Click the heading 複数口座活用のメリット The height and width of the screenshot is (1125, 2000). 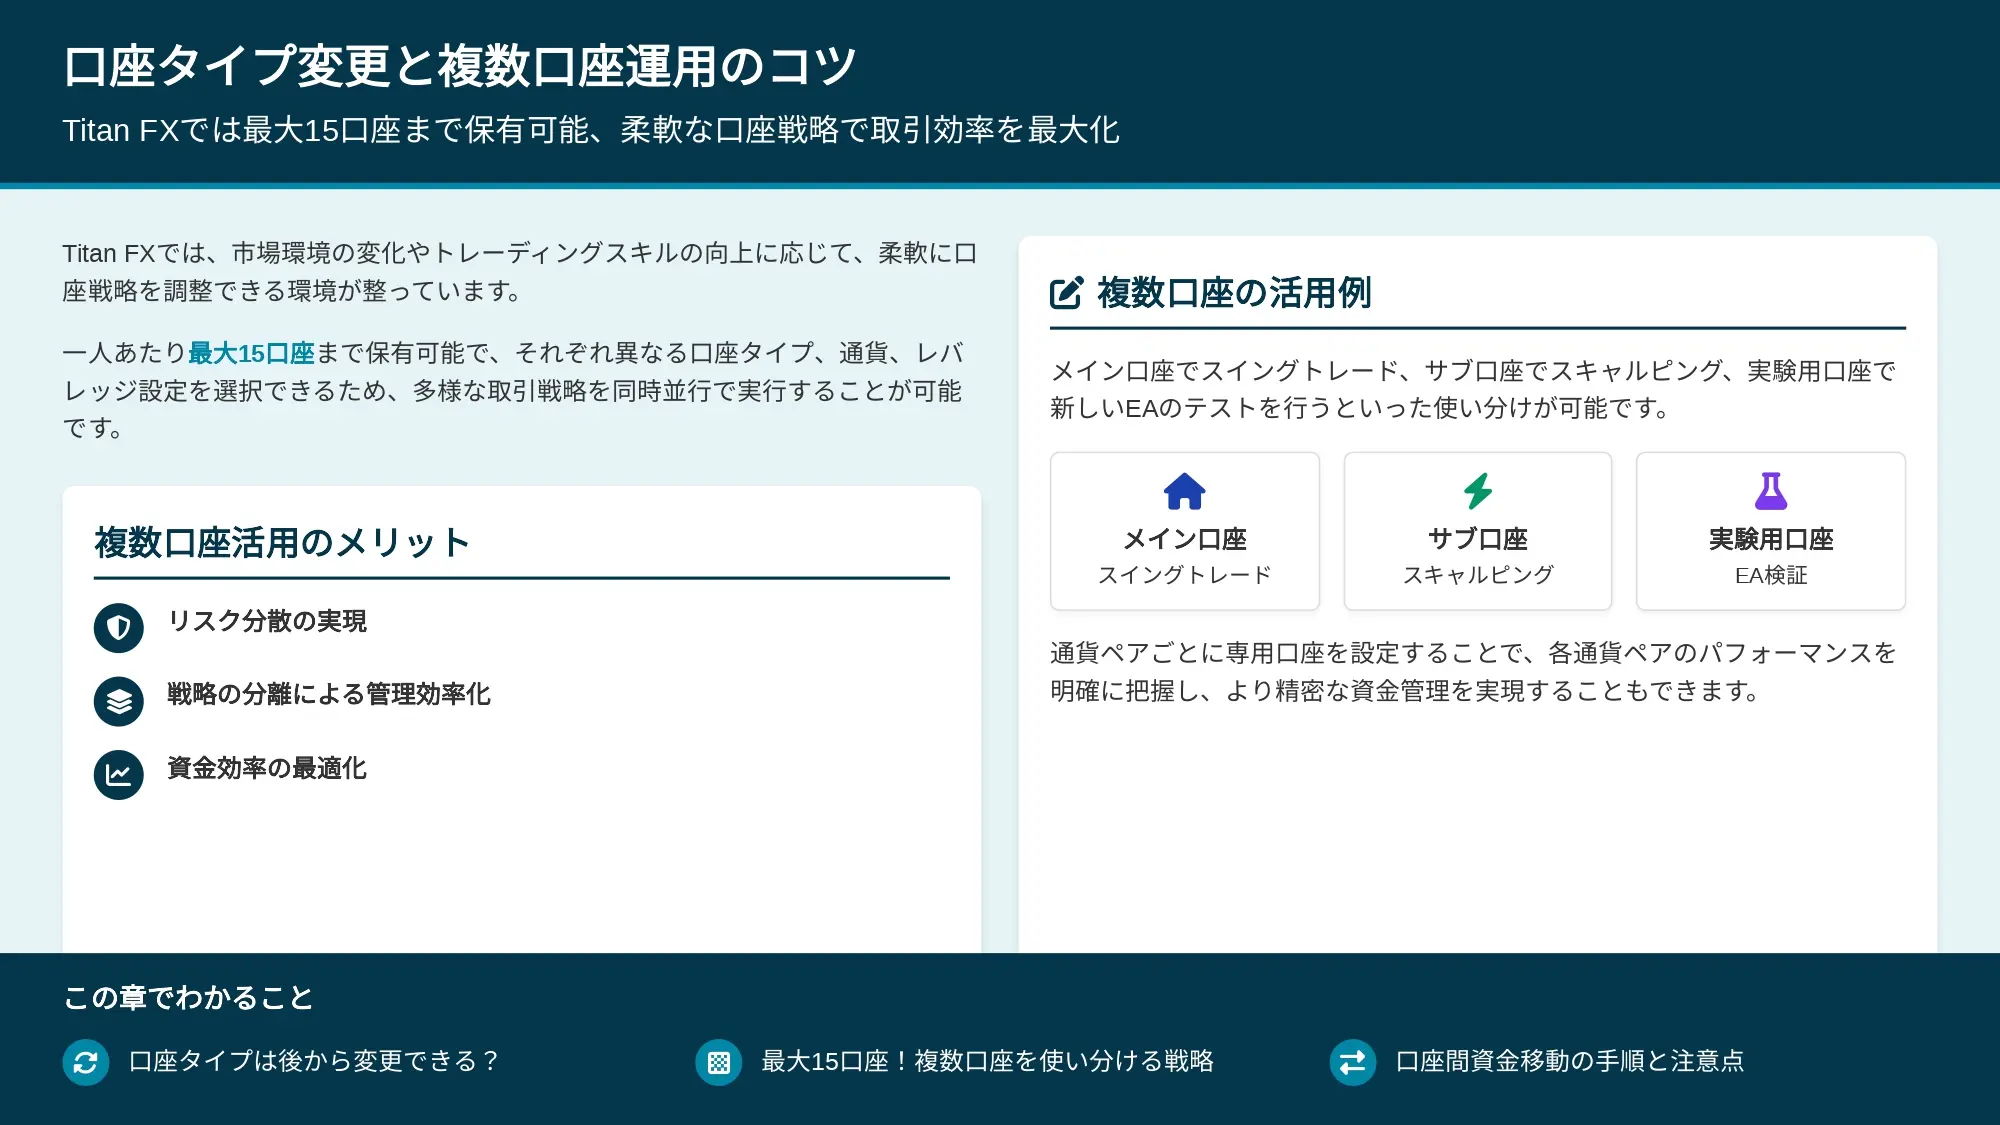point(282,543)
